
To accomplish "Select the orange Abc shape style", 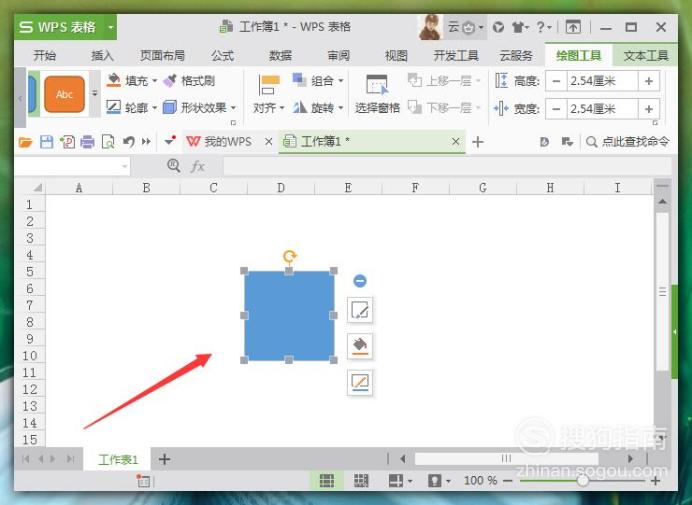I will point(64,94).
